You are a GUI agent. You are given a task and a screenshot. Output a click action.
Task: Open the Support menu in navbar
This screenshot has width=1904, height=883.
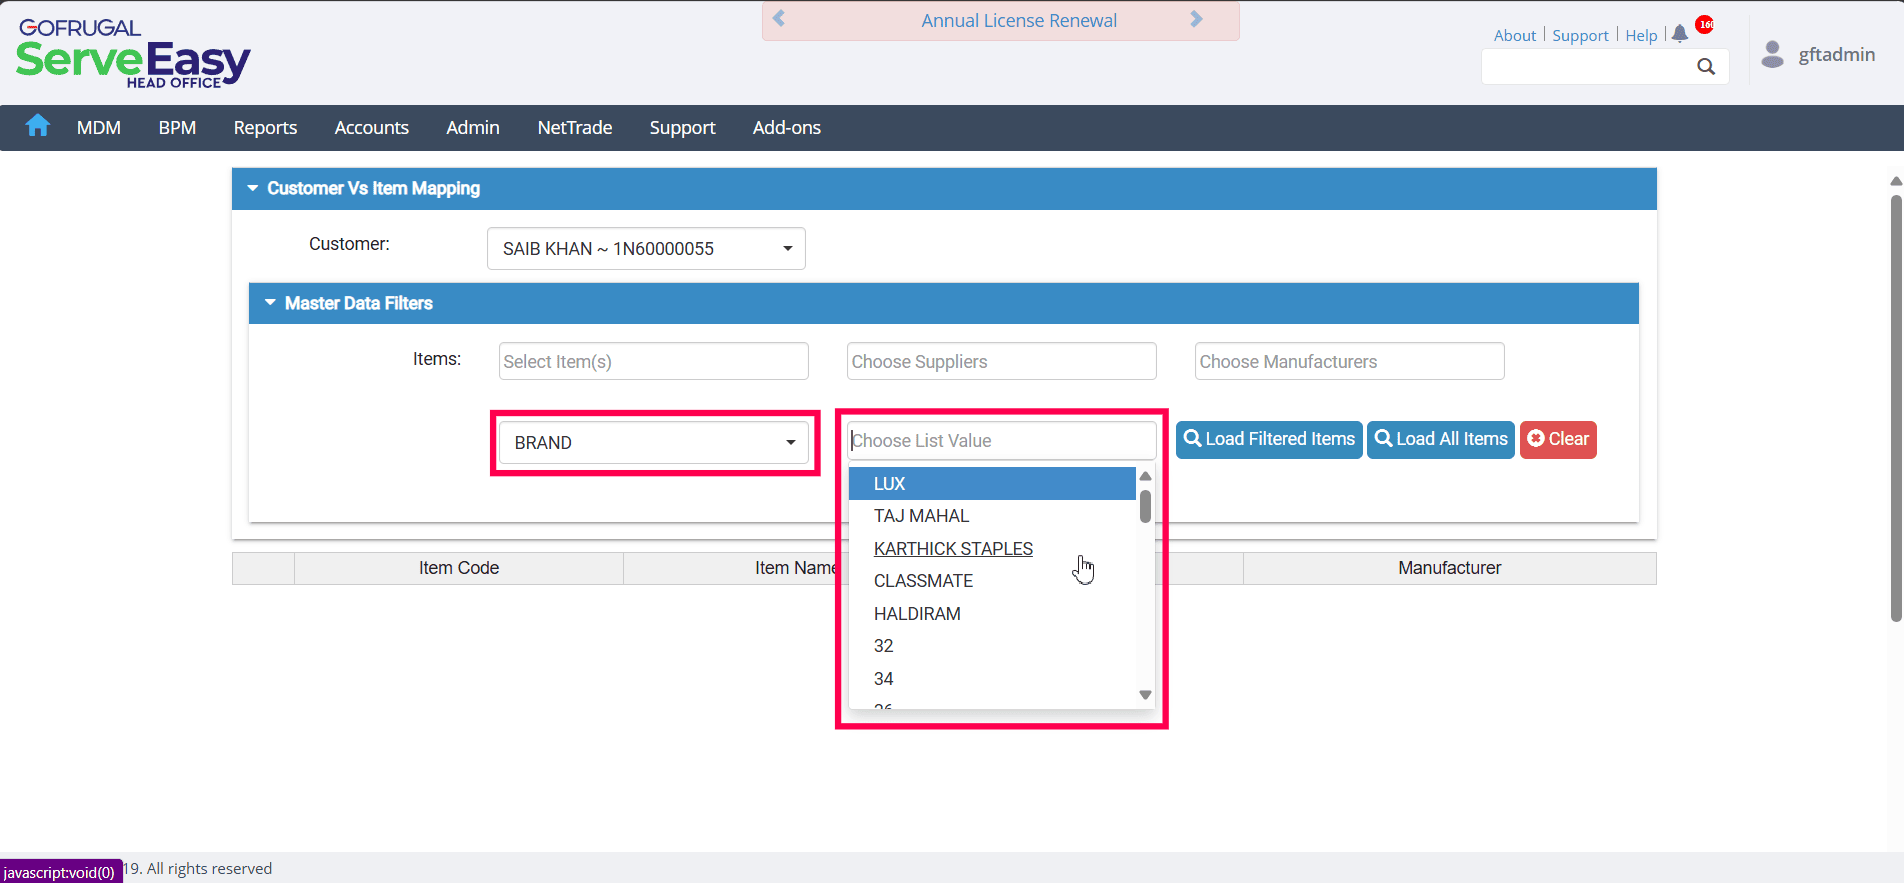(683, 128)
